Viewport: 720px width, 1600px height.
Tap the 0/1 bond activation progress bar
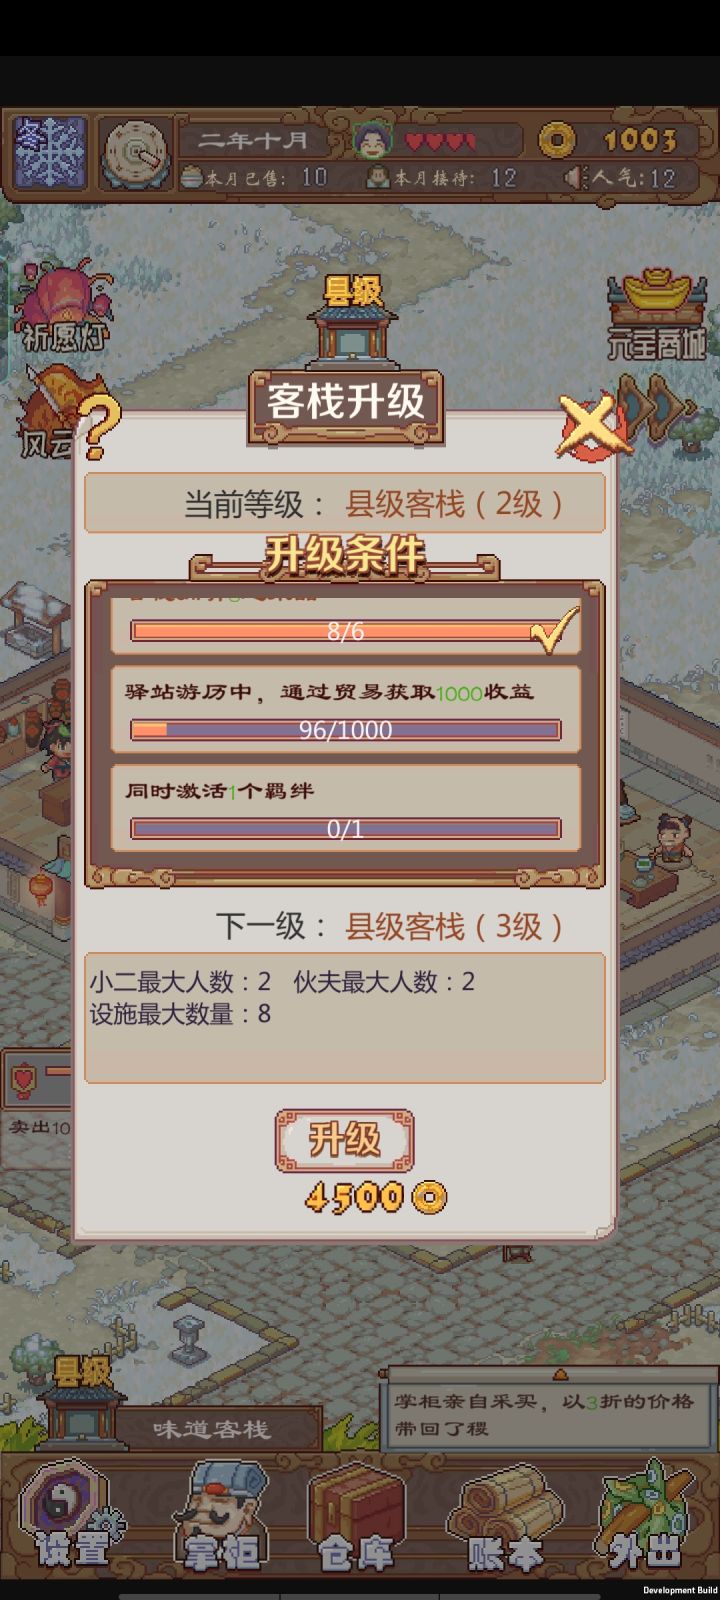pos(345,829)
